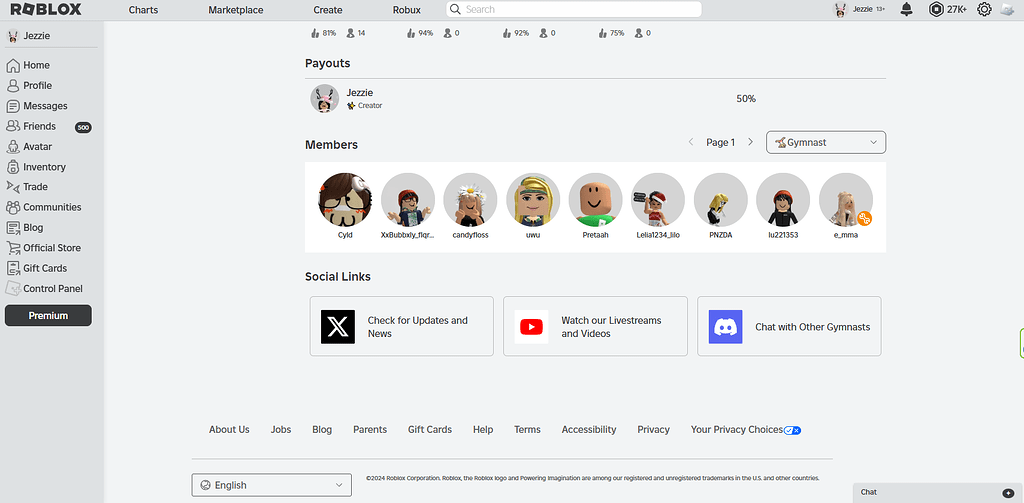Open member e_mma avatar
Screen dimensions: 1024x503
[846, 199]
